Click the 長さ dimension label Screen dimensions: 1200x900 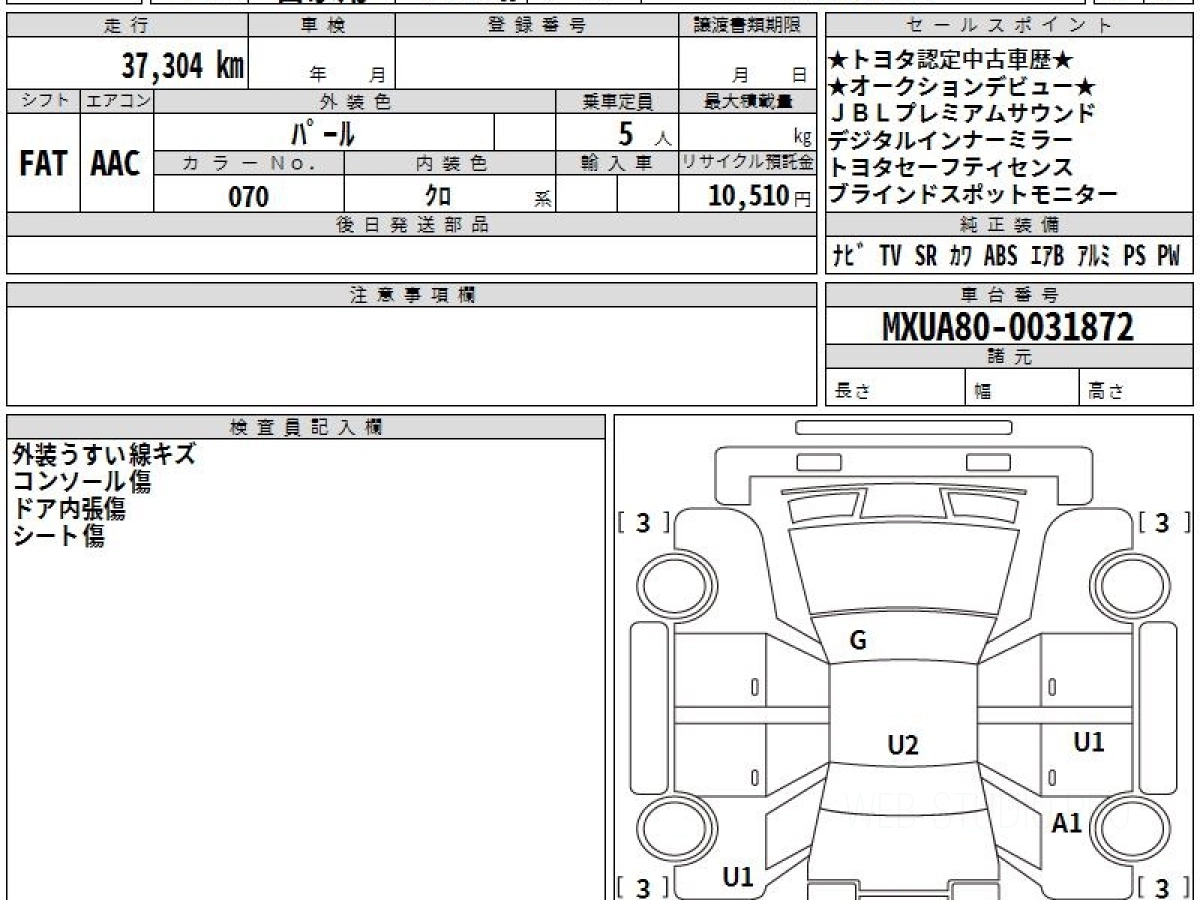tap(852, 392)
